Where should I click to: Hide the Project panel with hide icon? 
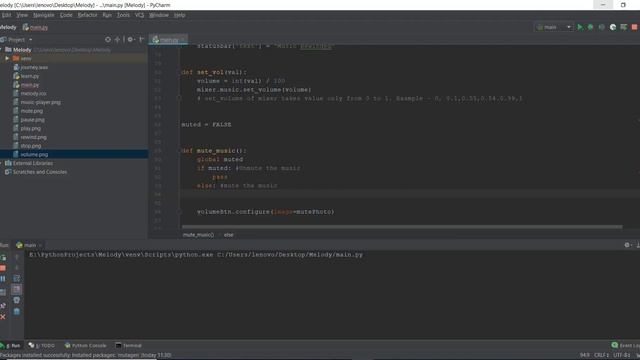pos(142,40)
